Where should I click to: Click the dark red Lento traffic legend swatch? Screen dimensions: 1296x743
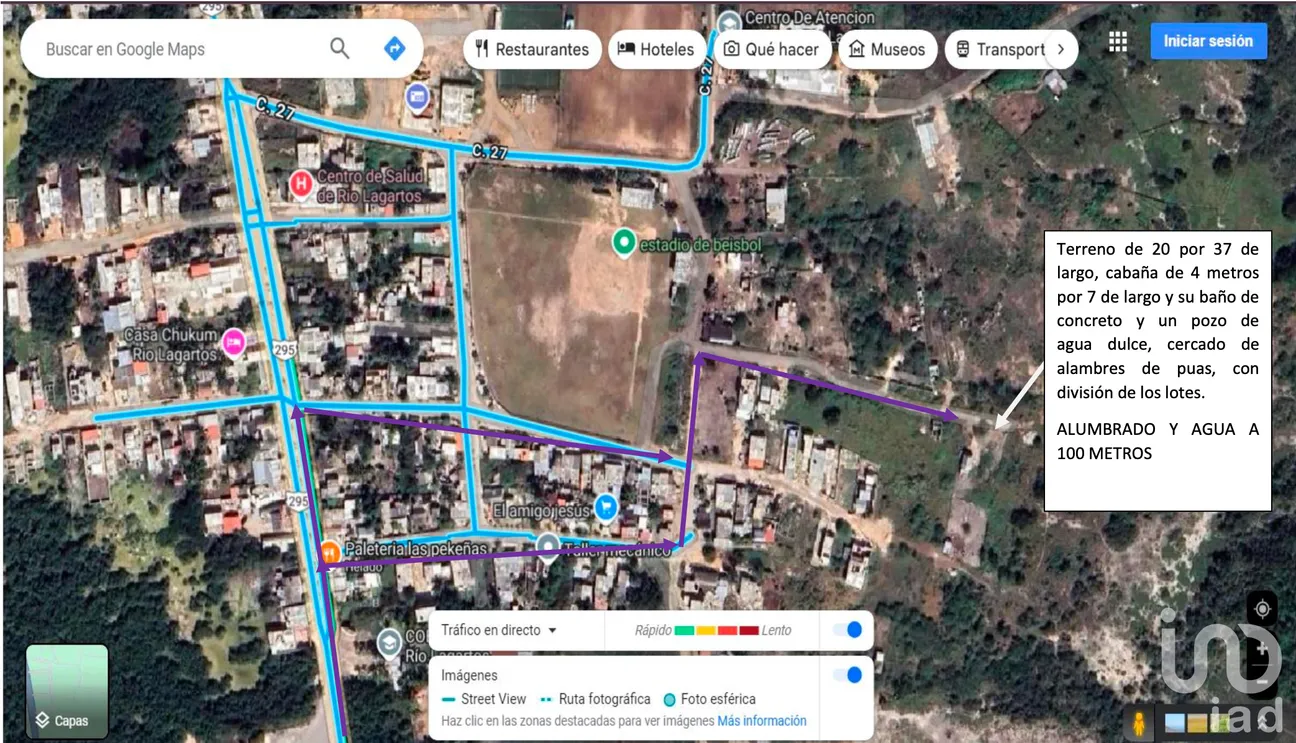click(749, 630)
